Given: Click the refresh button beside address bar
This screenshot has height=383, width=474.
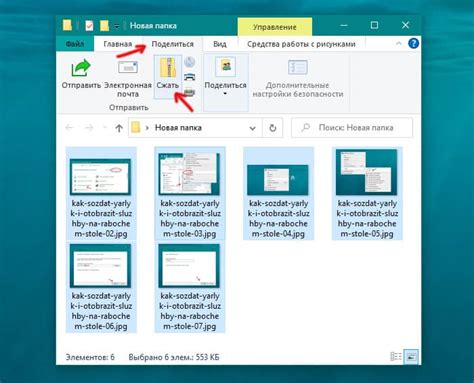Looking at the screenshot, I should [273, 128].
